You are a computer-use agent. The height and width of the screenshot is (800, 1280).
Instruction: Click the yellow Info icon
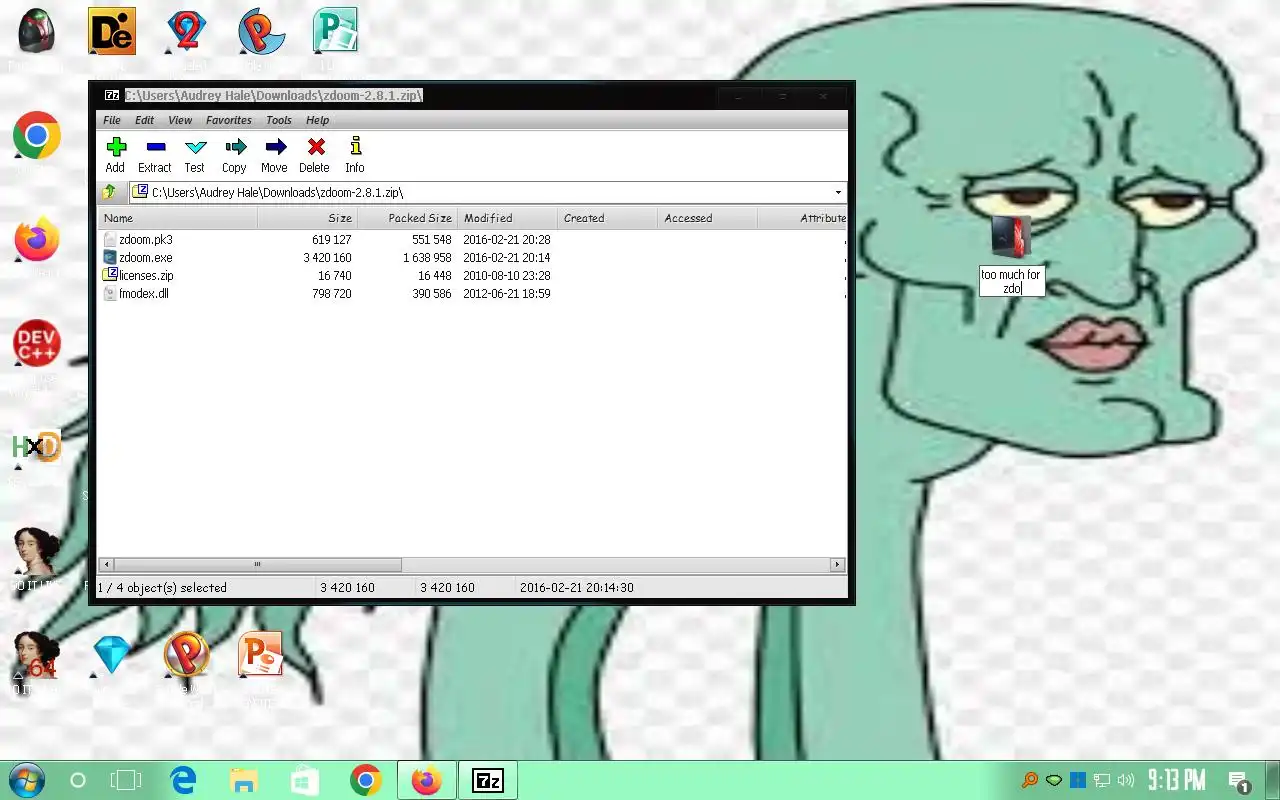(355, 146)
